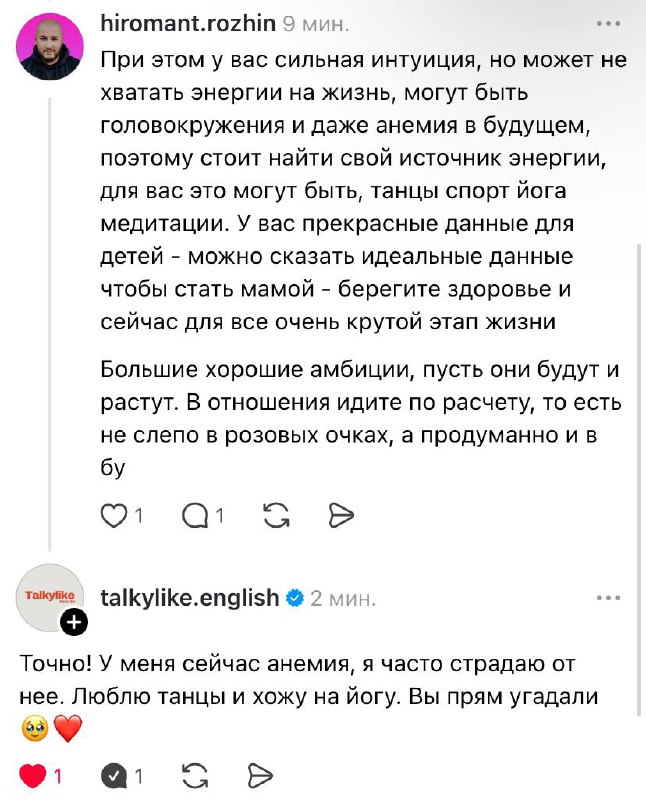
Task: Click the blue verified badge beside talkylike.english
Action: coord(295,598)
